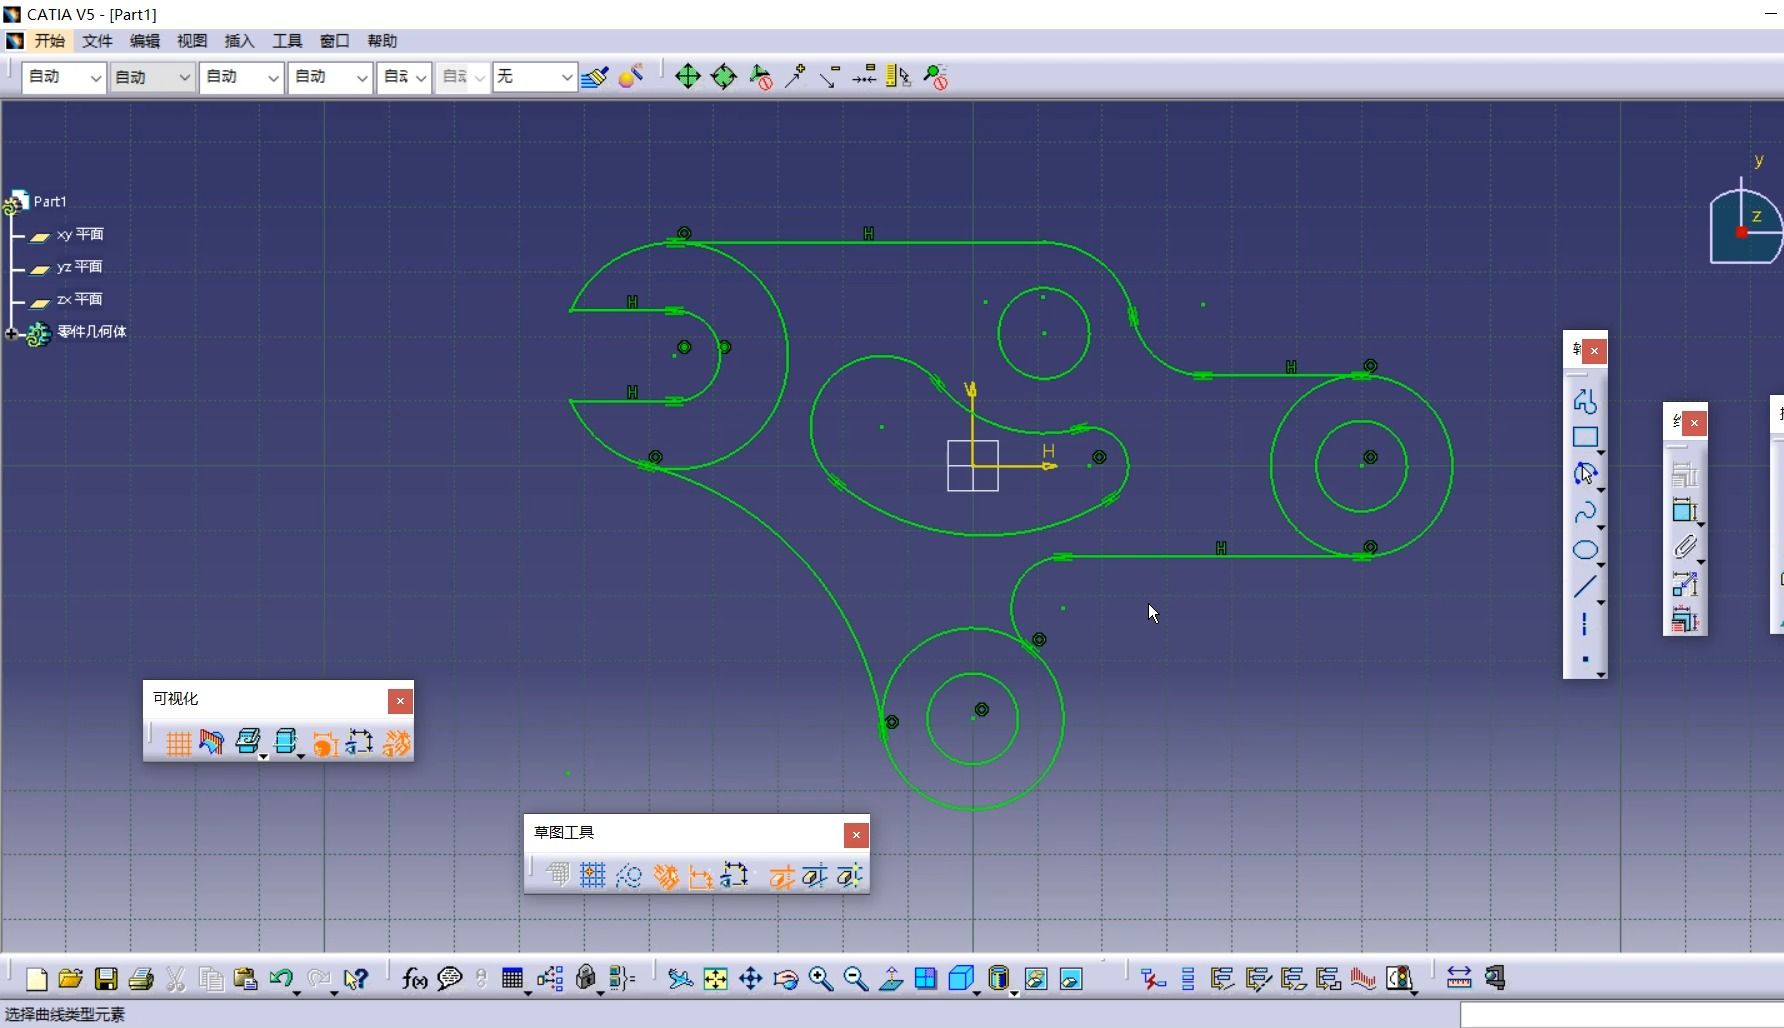The image size is (1784, 1028).
Task: Open the third 自动 dropdown
Action: (241, 77)
